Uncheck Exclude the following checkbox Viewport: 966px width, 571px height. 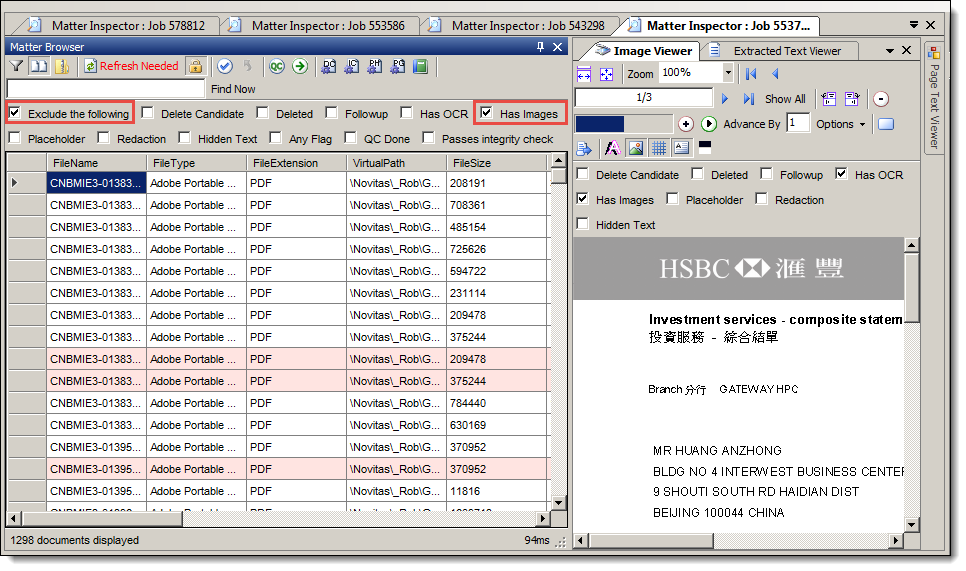tap(15, 113)
